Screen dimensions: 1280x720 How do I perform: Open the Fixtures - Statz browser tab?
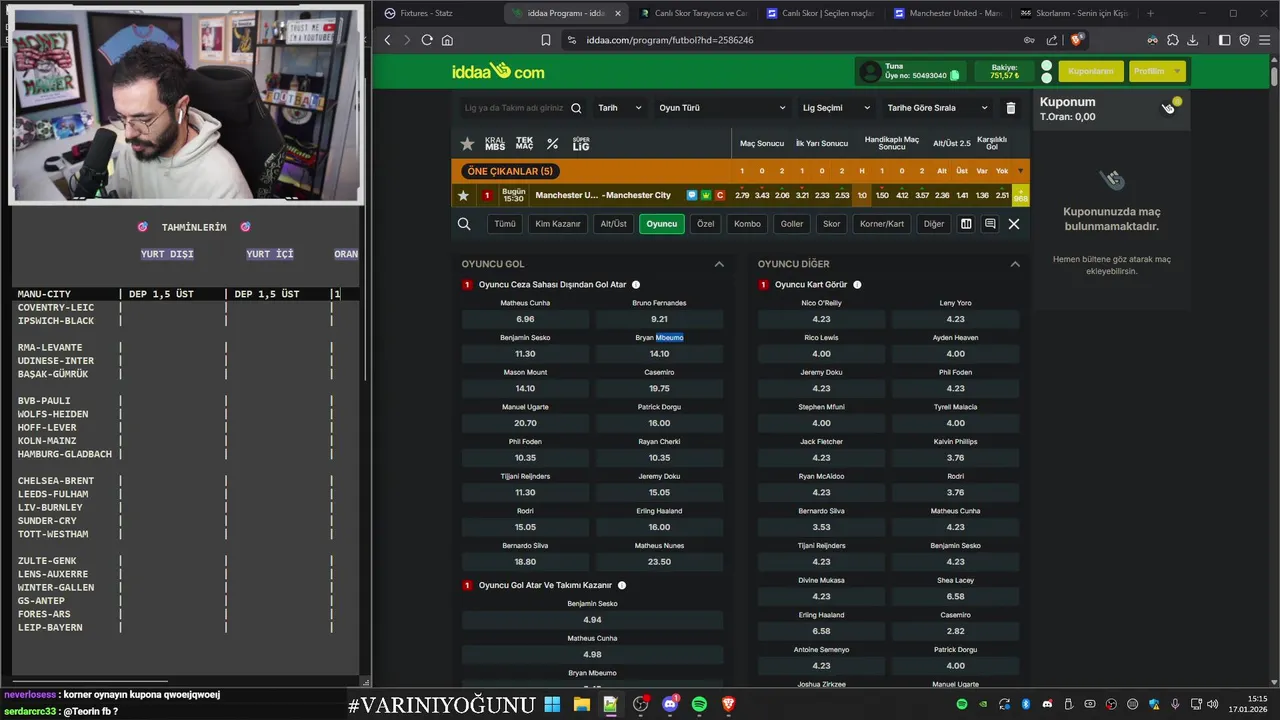(x=436, y=13)
